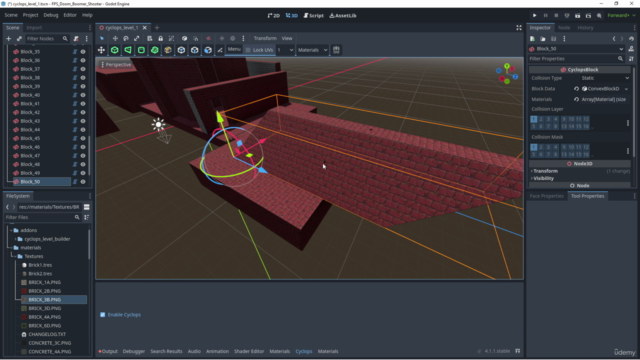Attach a script using the Scene dock icon
The width and height of the screenshot is (640, 360).
[76, 39]
